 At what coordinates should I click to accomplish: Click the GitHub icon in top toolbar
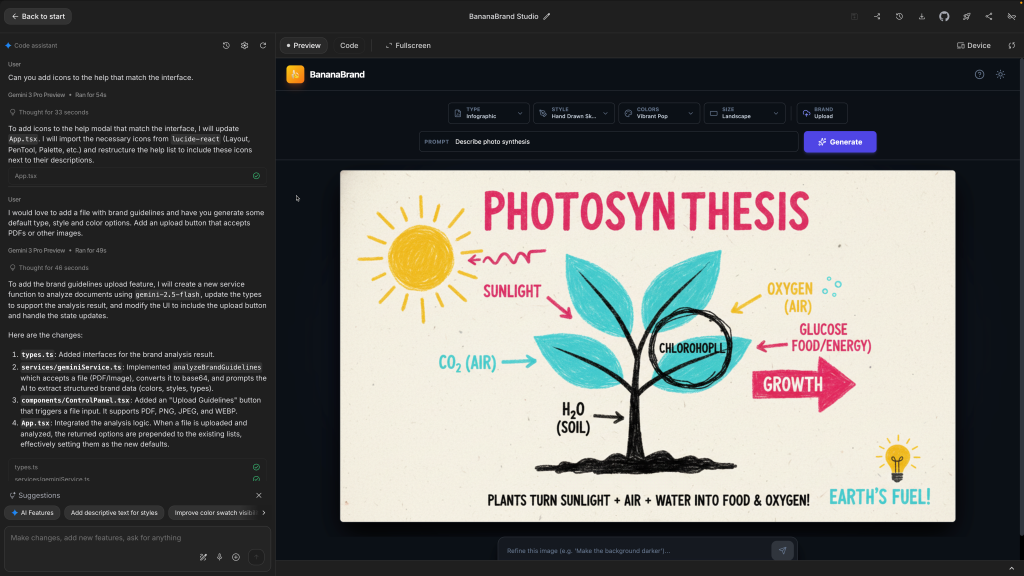(944, 17)
